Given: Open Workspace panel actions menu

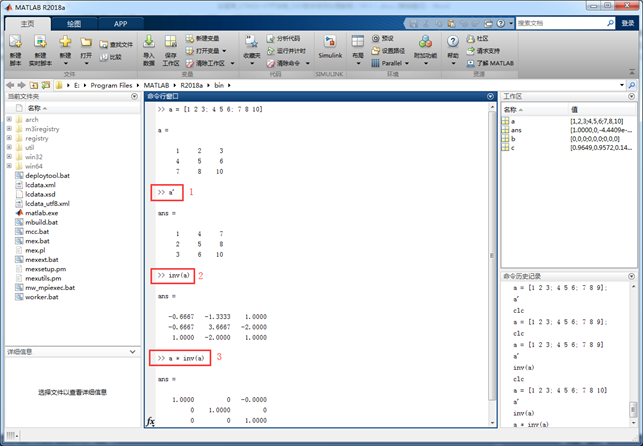Looking at the screenshot, I should click(632, 96).
